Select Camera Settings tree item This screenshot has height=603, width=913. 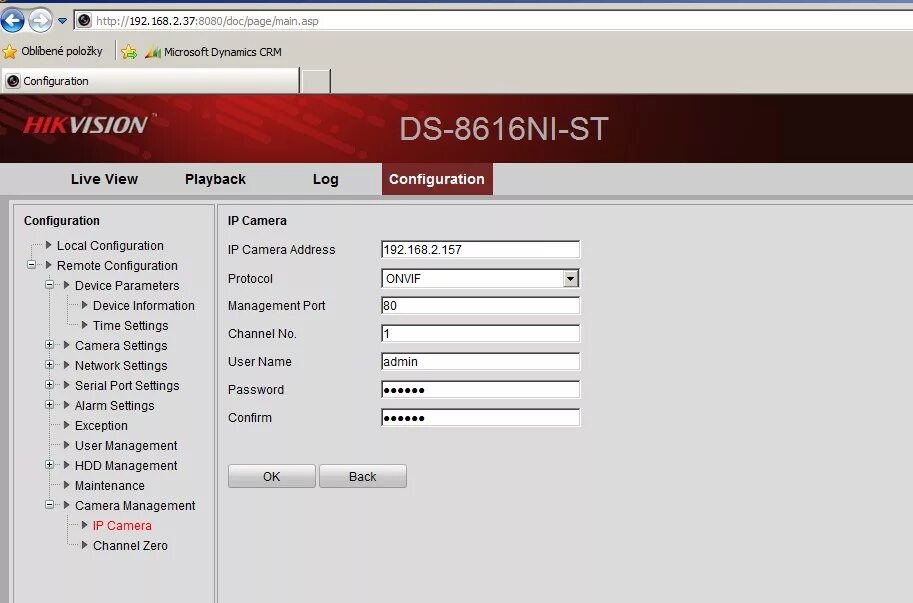coord(121,346)
